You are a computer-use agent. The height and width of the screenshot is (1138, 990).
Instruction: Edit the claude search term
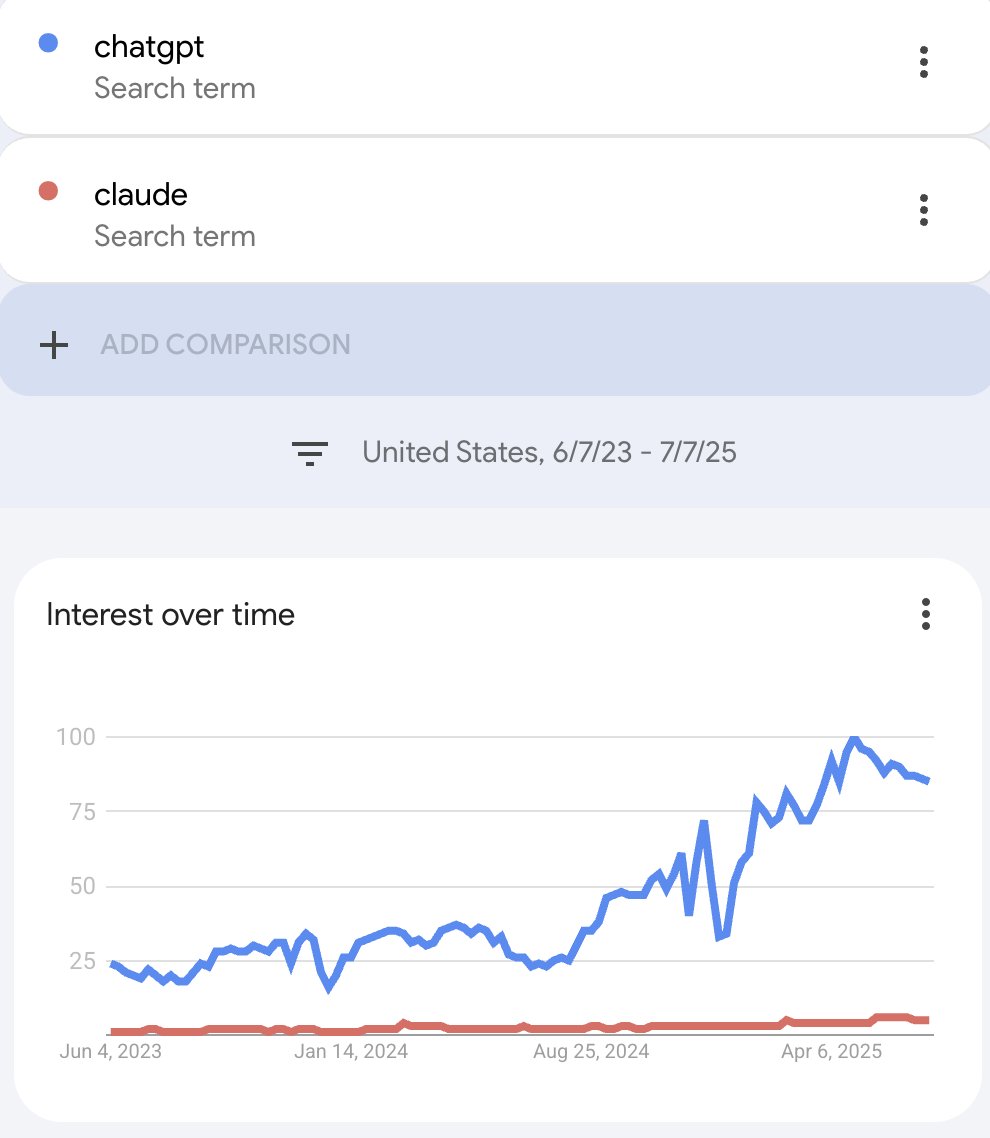coord(141,195)
